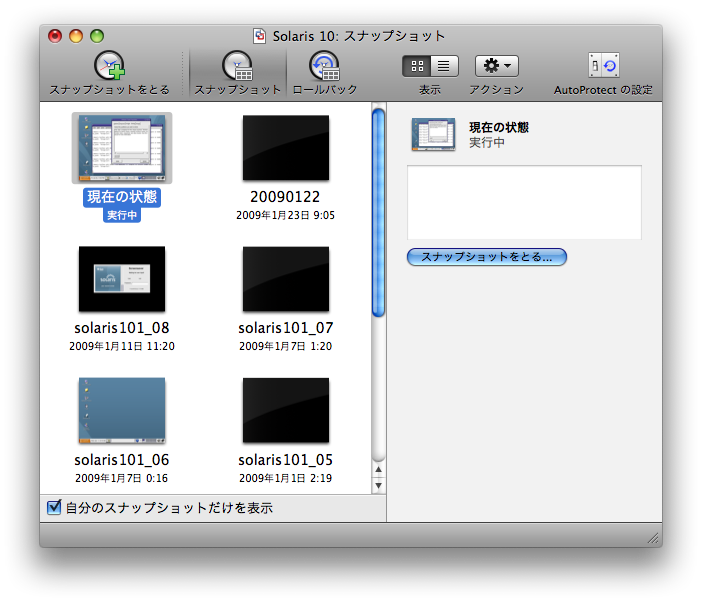Uncheck 自分のスナップショットだけを表示 checkbox
702x602 pixels.
tap(54, 507)
